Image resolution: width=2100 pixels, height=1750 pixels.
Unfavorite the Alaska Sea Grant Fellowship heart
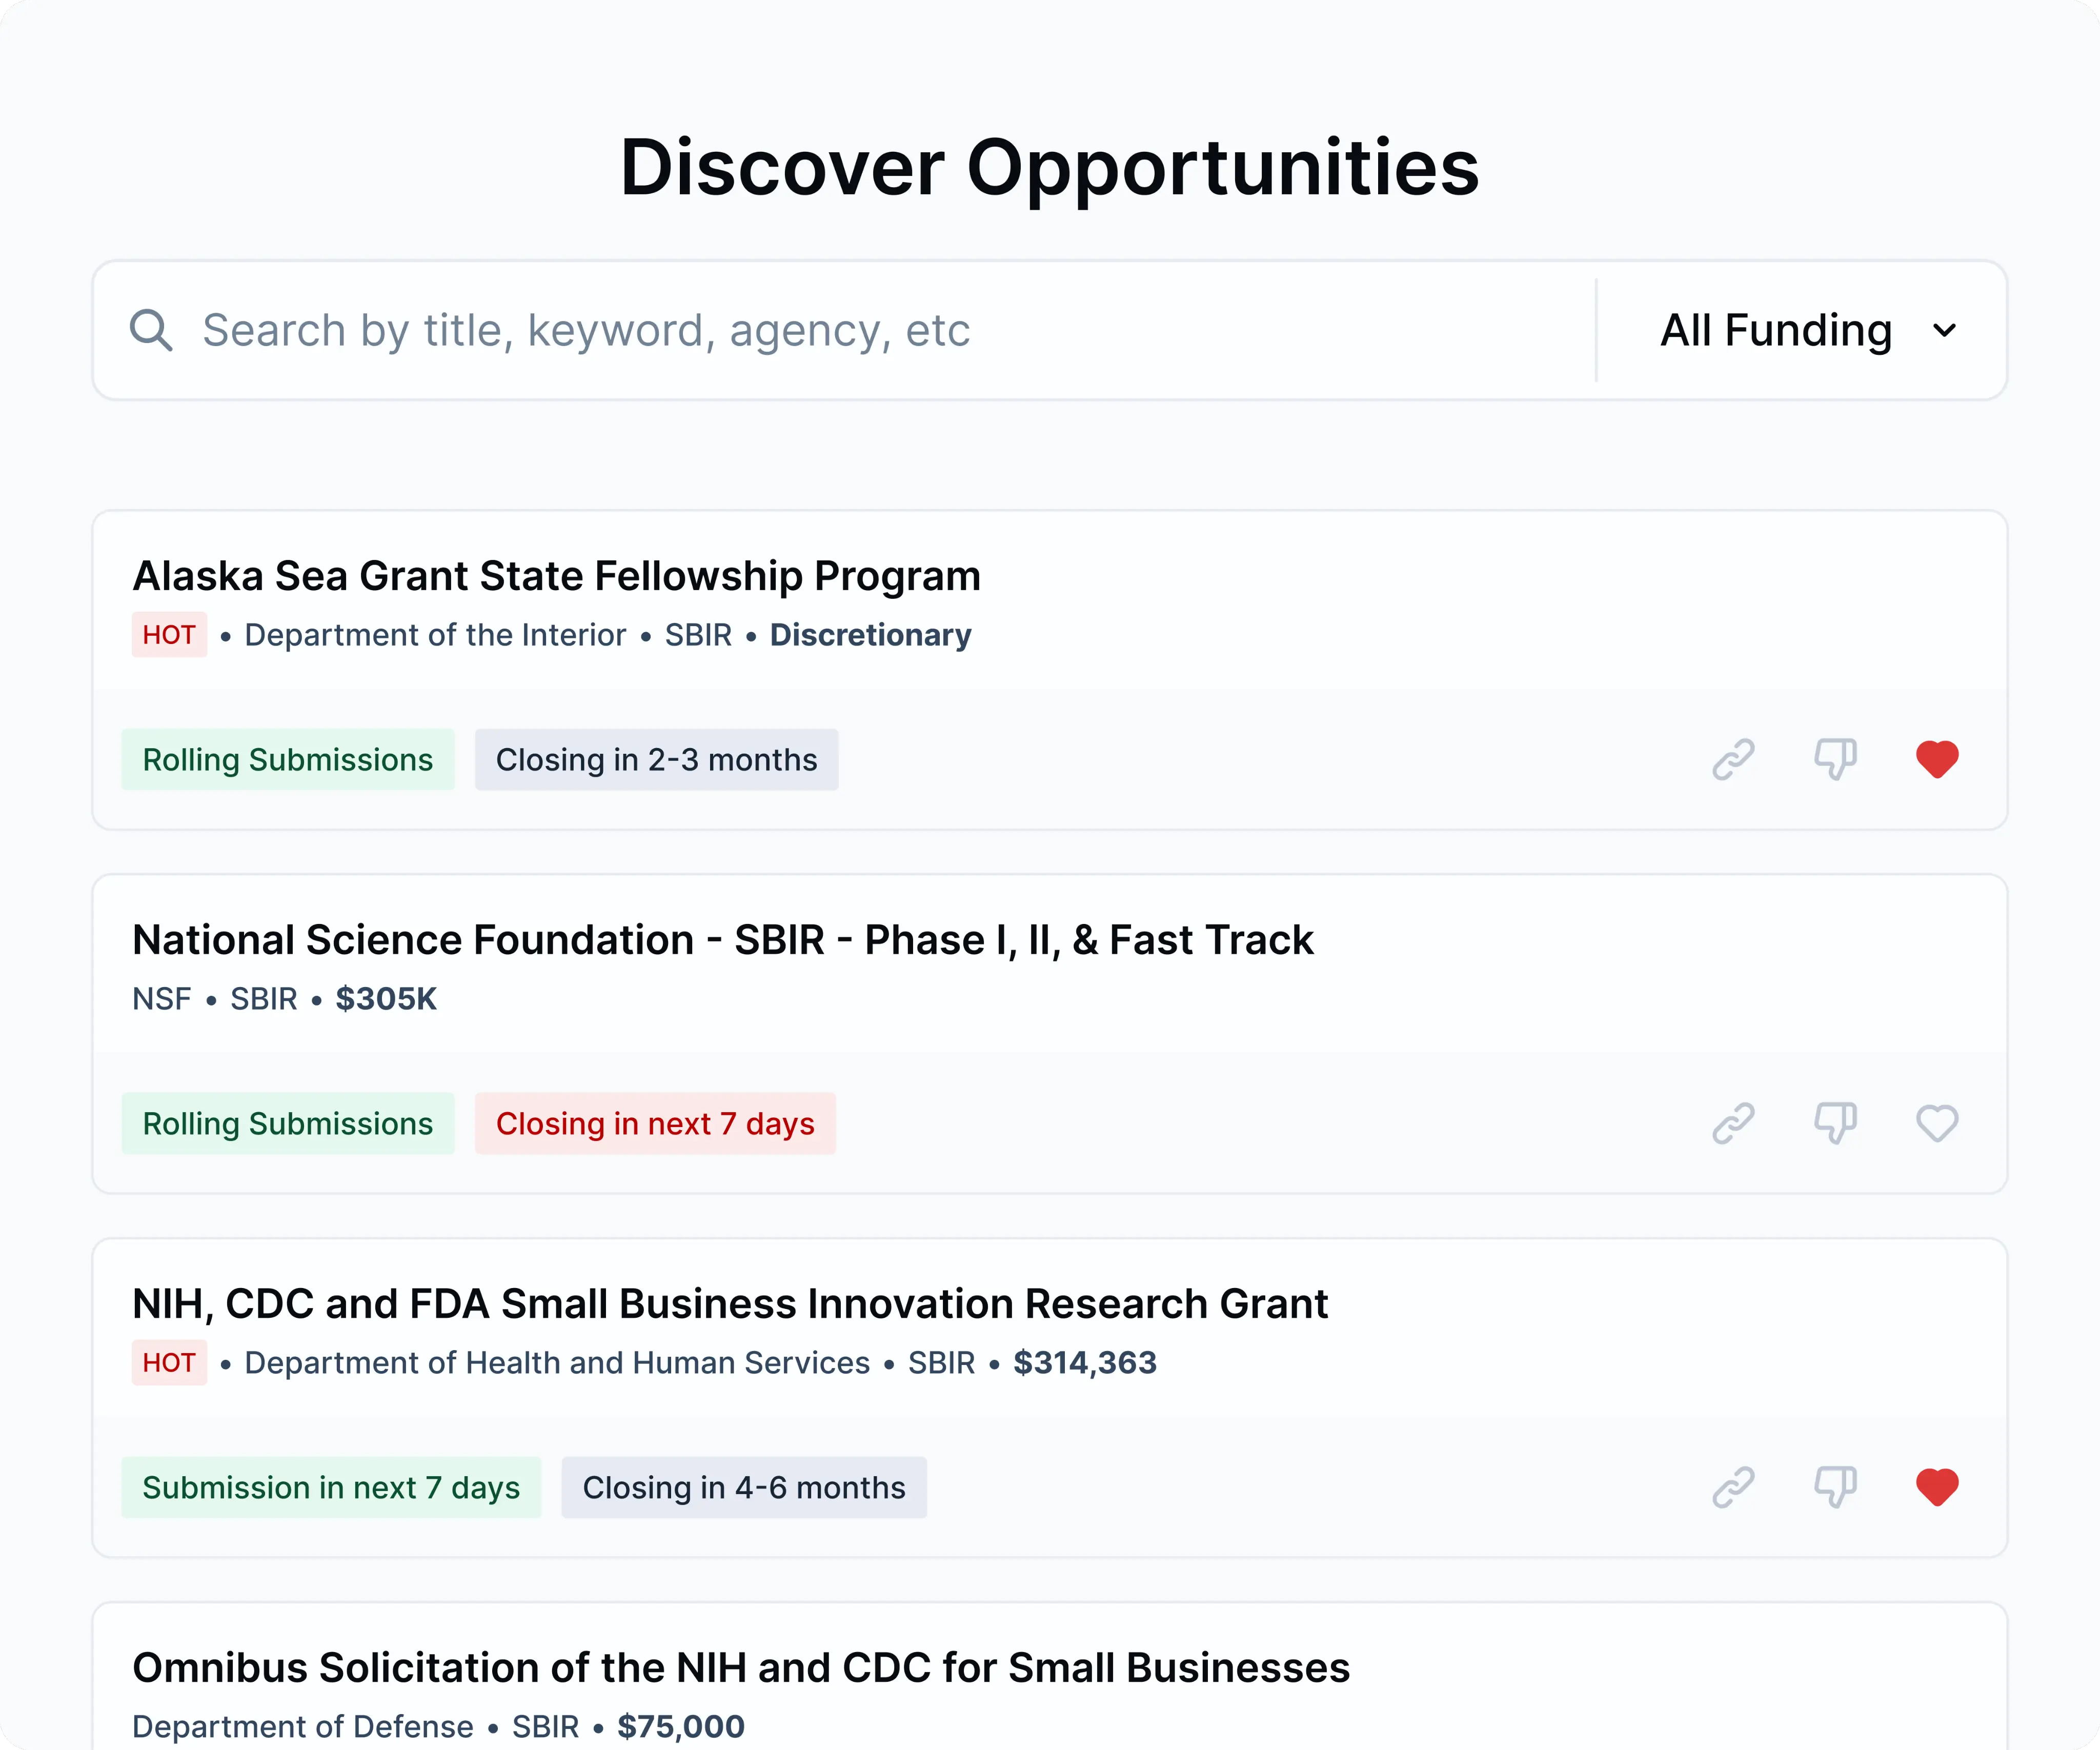[1937, 759]
